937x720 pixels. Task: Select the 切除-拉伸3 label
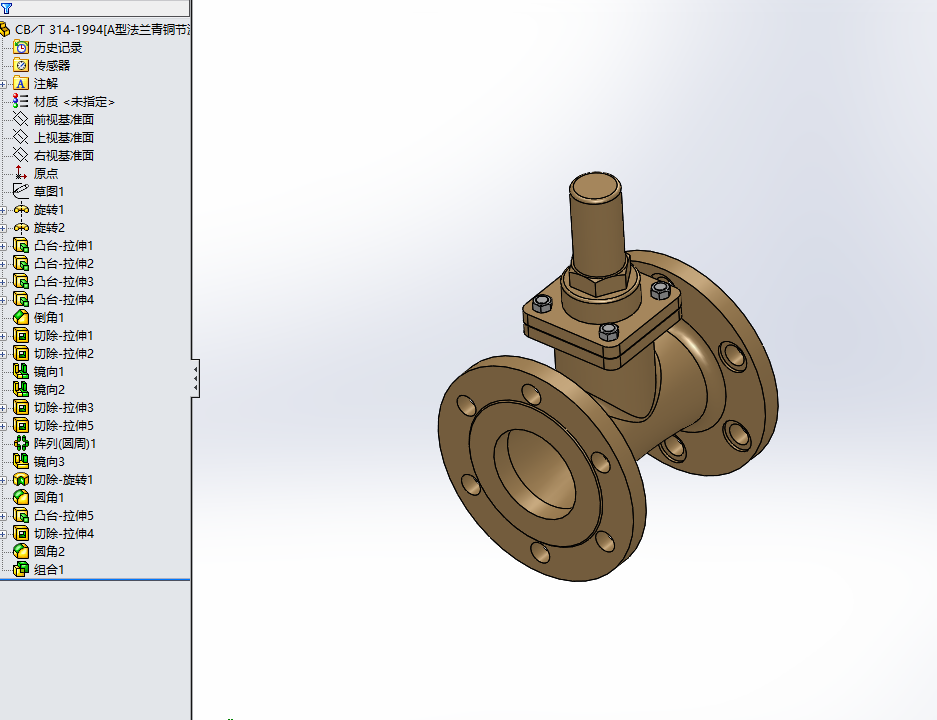coord(64,408)
